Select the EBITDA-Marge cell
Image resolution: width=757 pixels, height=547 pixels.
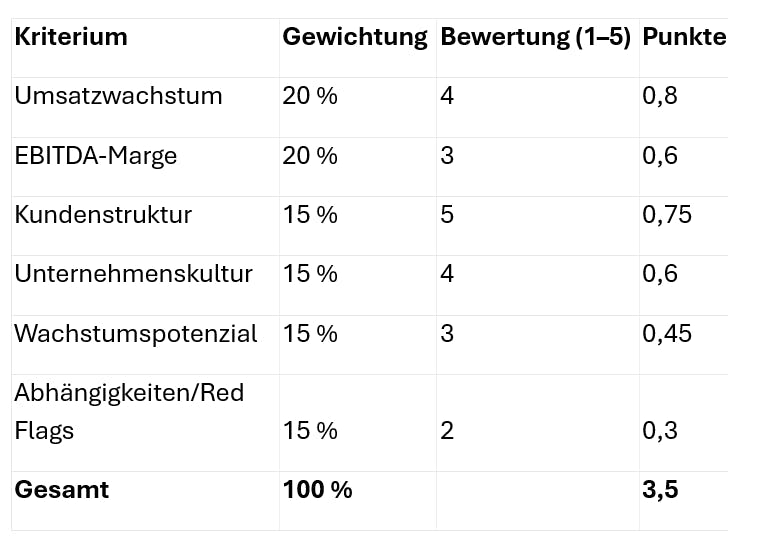[x=96, y=156]
